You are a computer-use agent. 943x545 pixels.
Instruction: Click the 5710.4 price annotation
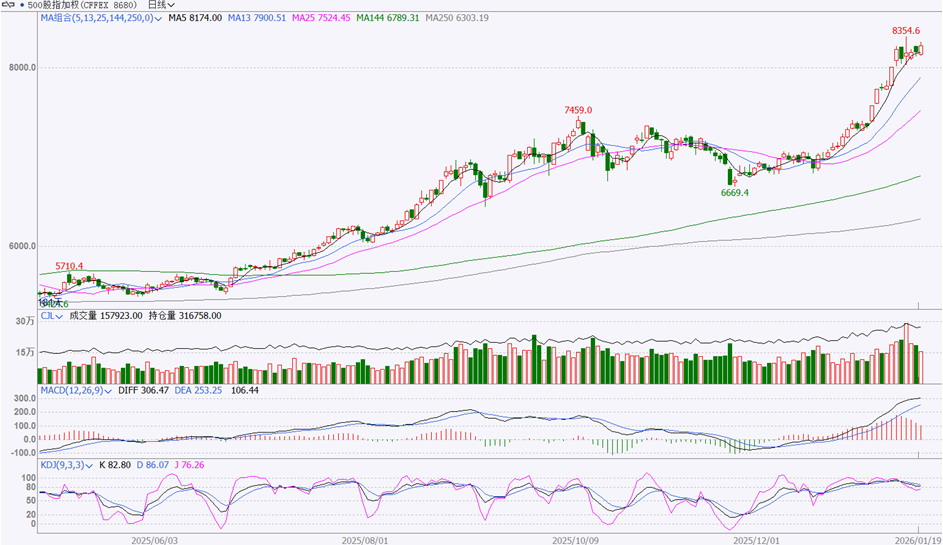69,266
